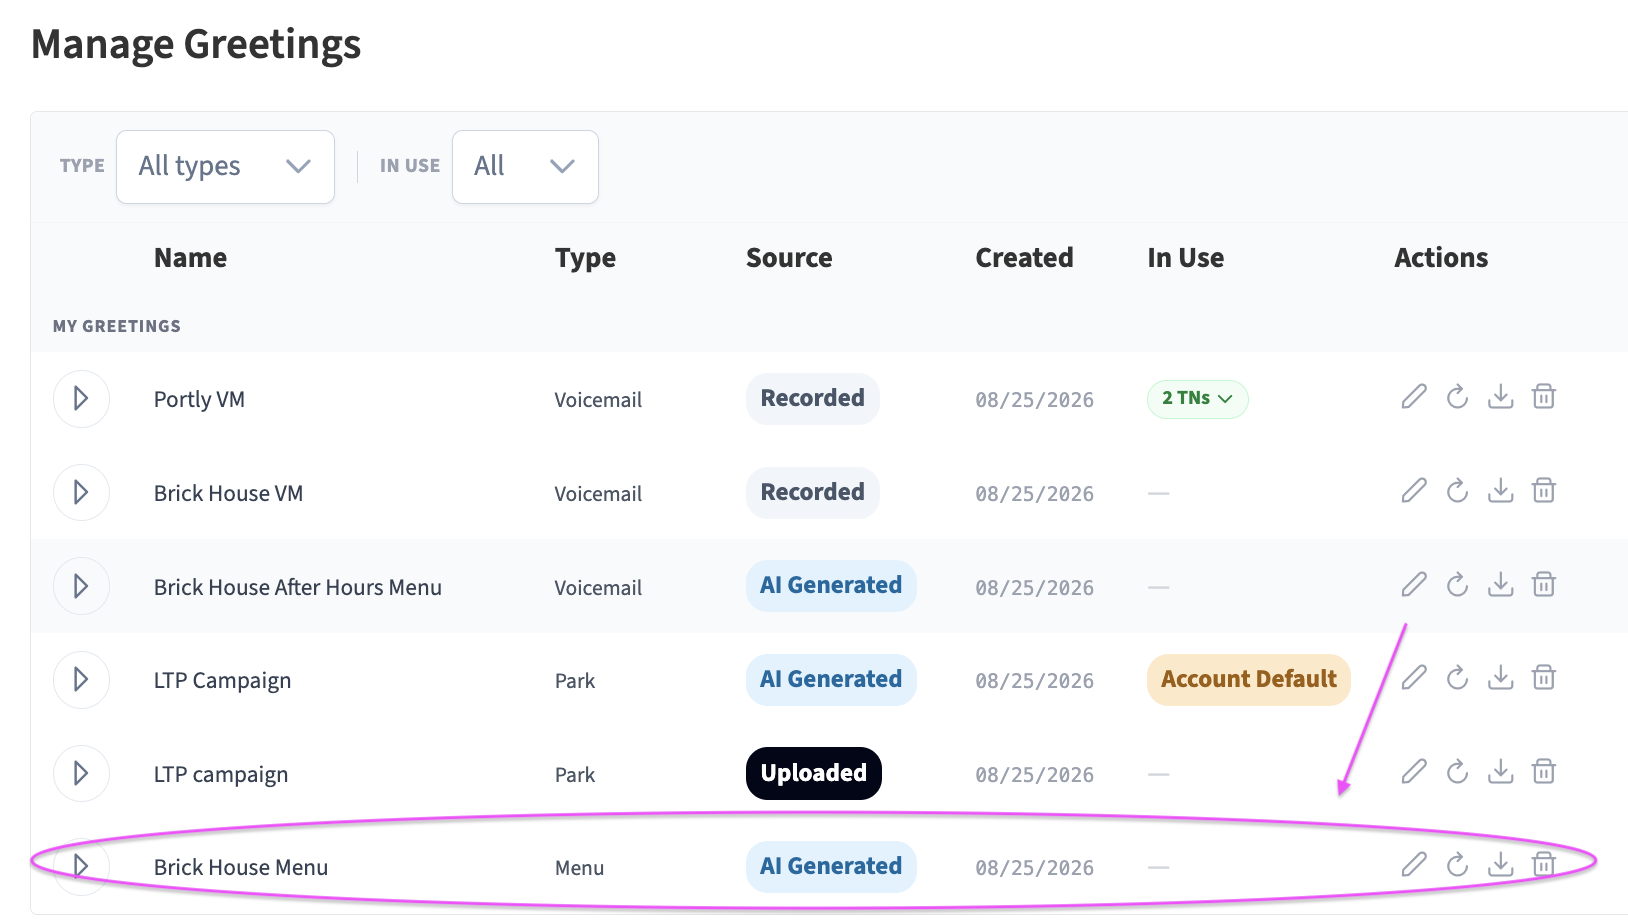Play the Brick House Menu greeting
Image resolution: width=1628 pixels, height=922 pixels.
81,866
